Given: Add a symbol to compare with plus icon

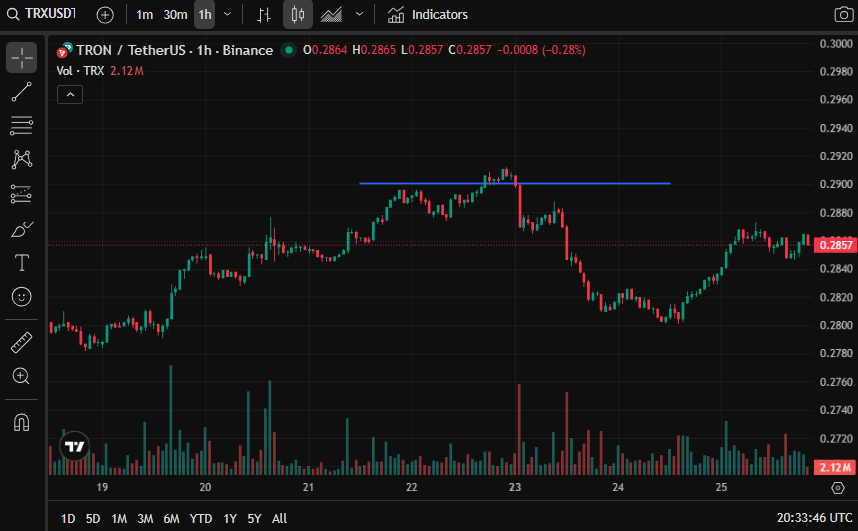Looking at the screenshot, I should click(105, 15).
